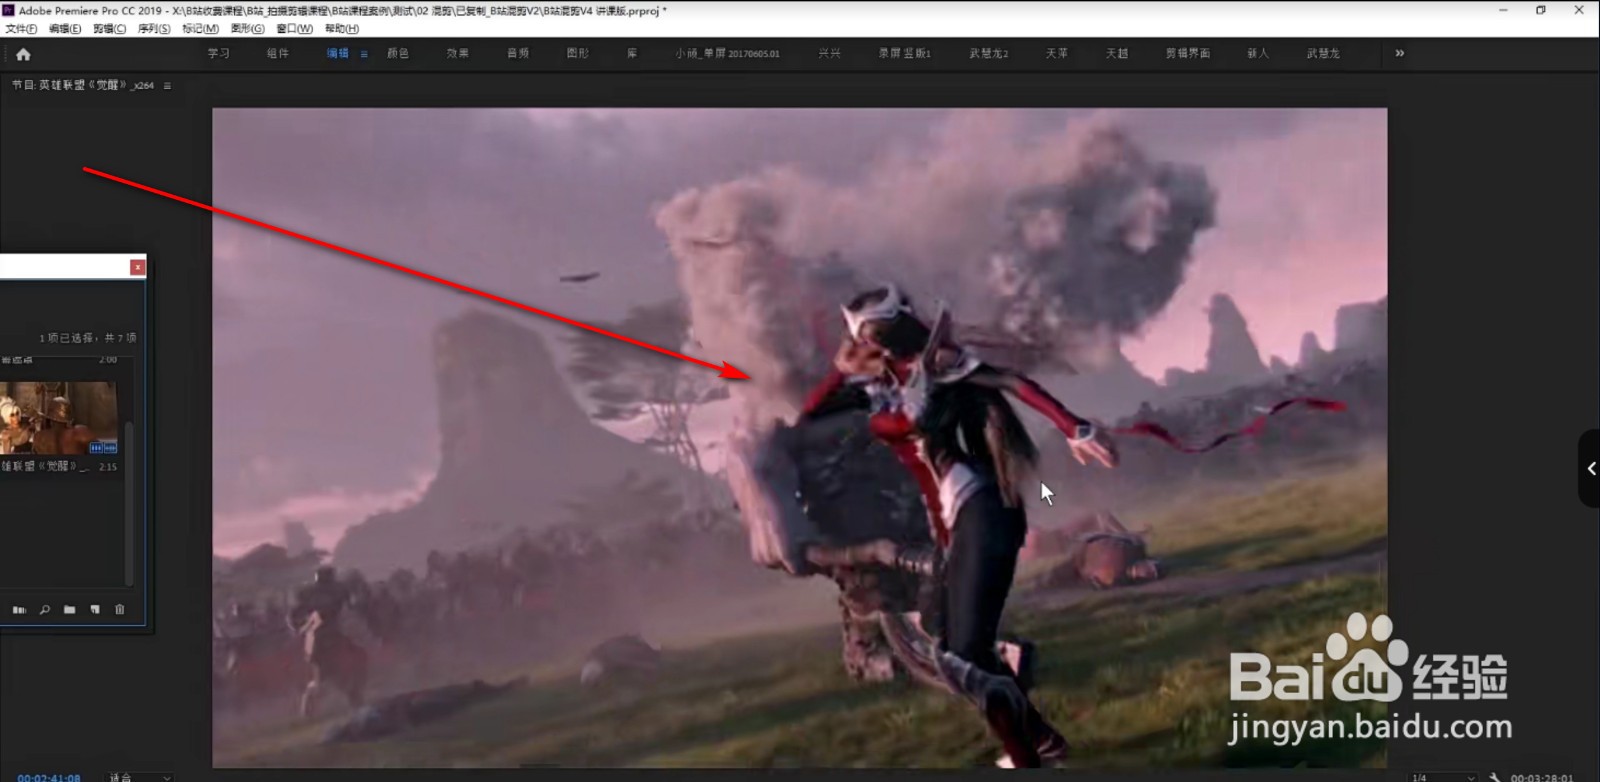Image resolution: width=1600 pixels, height=782 pixels.
Task: Open the 编辑(E) menu
Action: 65,29
